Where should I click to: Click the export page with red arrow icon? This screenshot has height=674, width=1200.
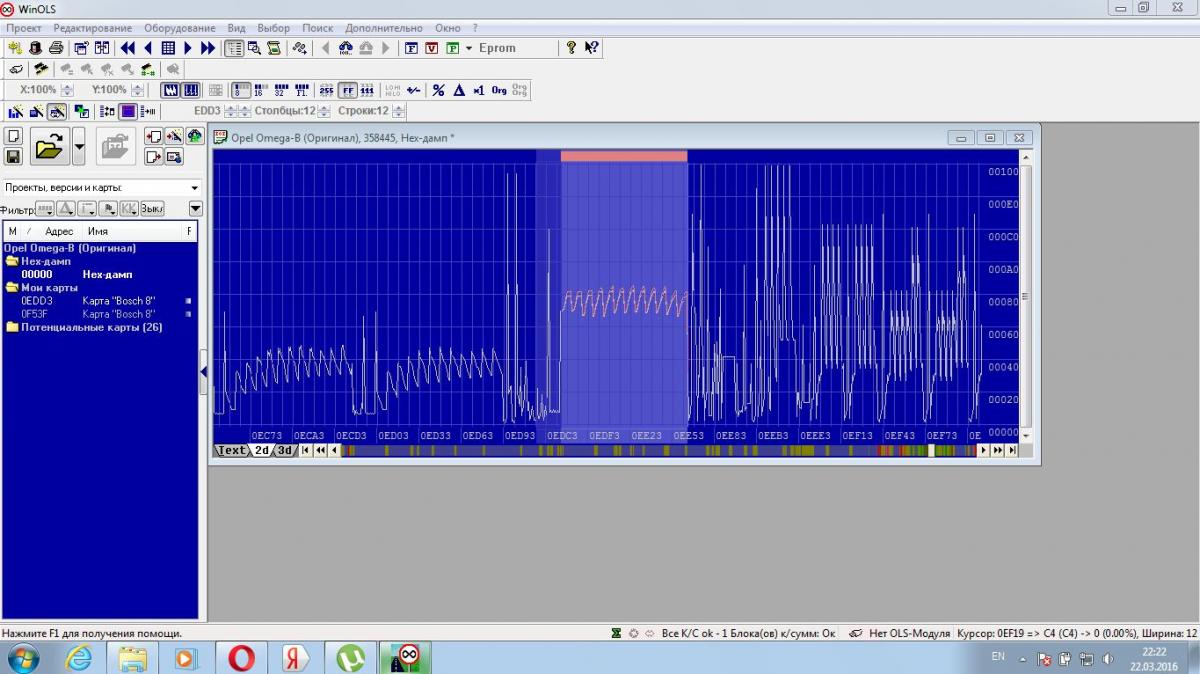[154, 157]
